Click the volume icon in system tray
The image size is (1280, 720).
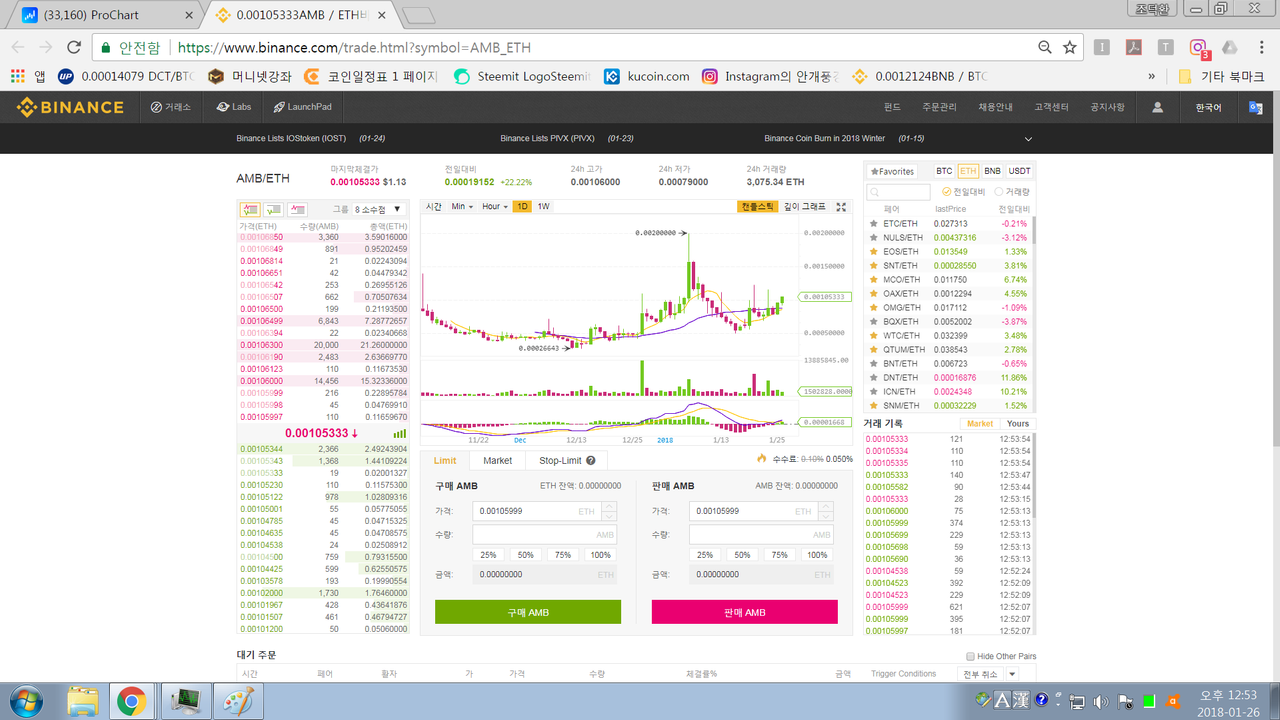point(1102,701)
